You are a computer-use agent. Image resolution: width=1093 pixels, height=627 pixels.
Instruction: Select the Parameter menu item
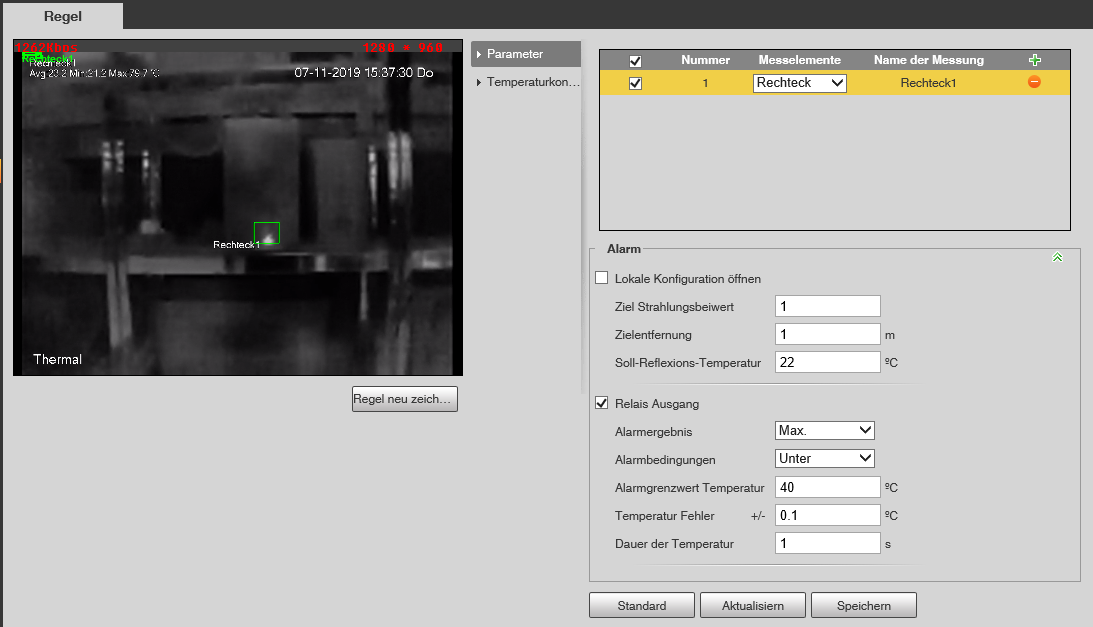tap(526, 54)
